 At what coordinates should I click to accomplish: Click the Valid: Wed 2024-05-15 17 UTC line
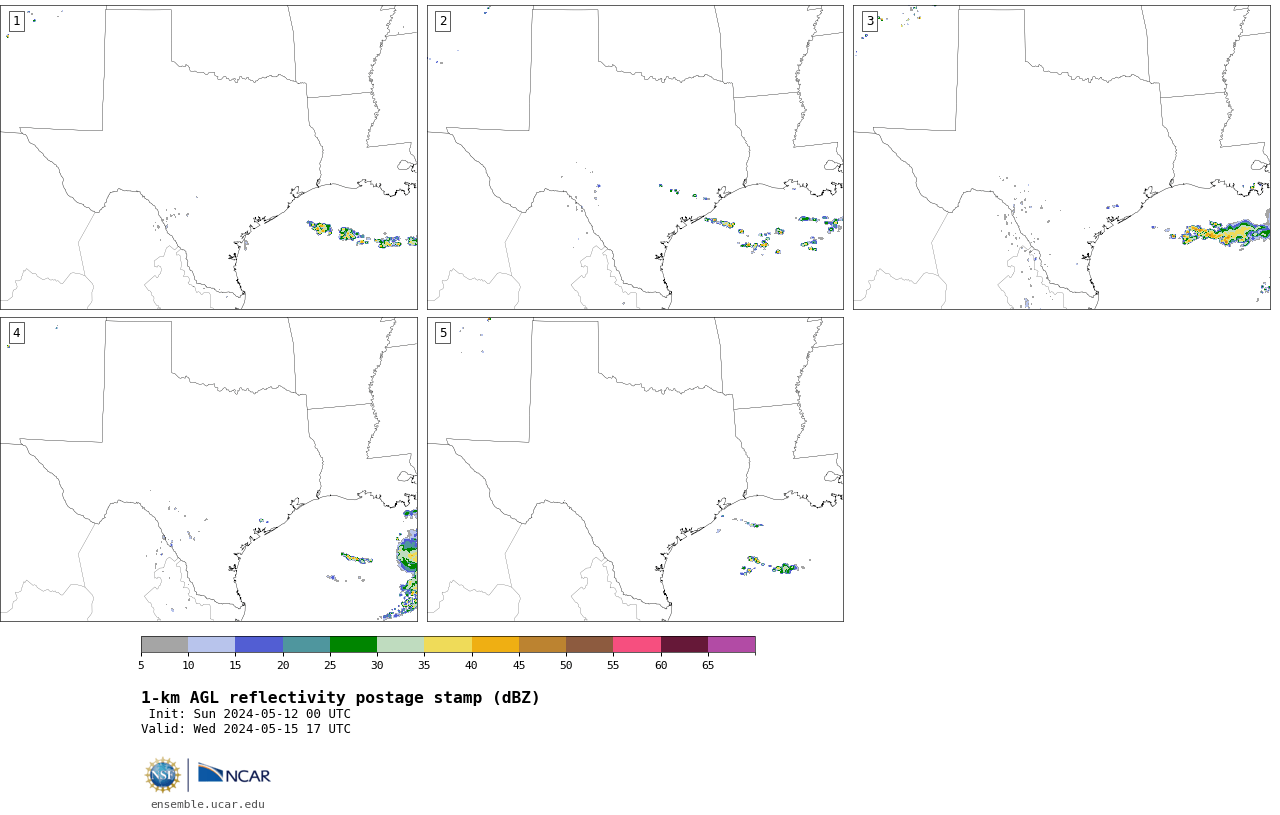click(246, 729)
